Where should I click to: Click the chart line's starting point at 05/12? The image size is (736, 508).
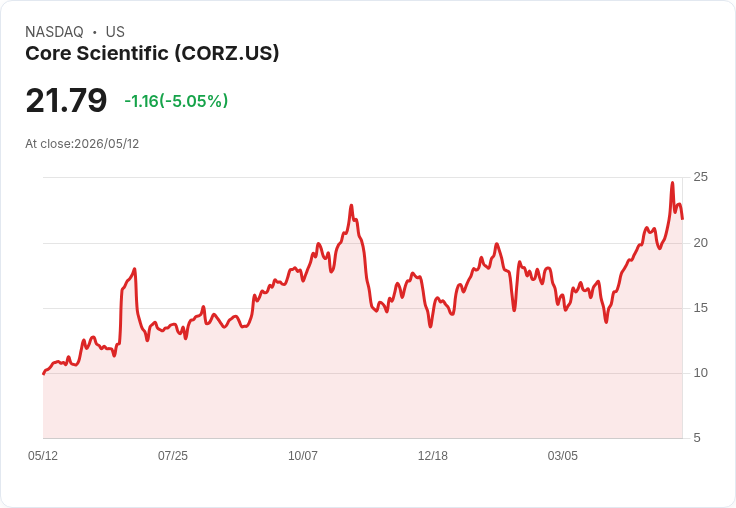click(44, 374)
